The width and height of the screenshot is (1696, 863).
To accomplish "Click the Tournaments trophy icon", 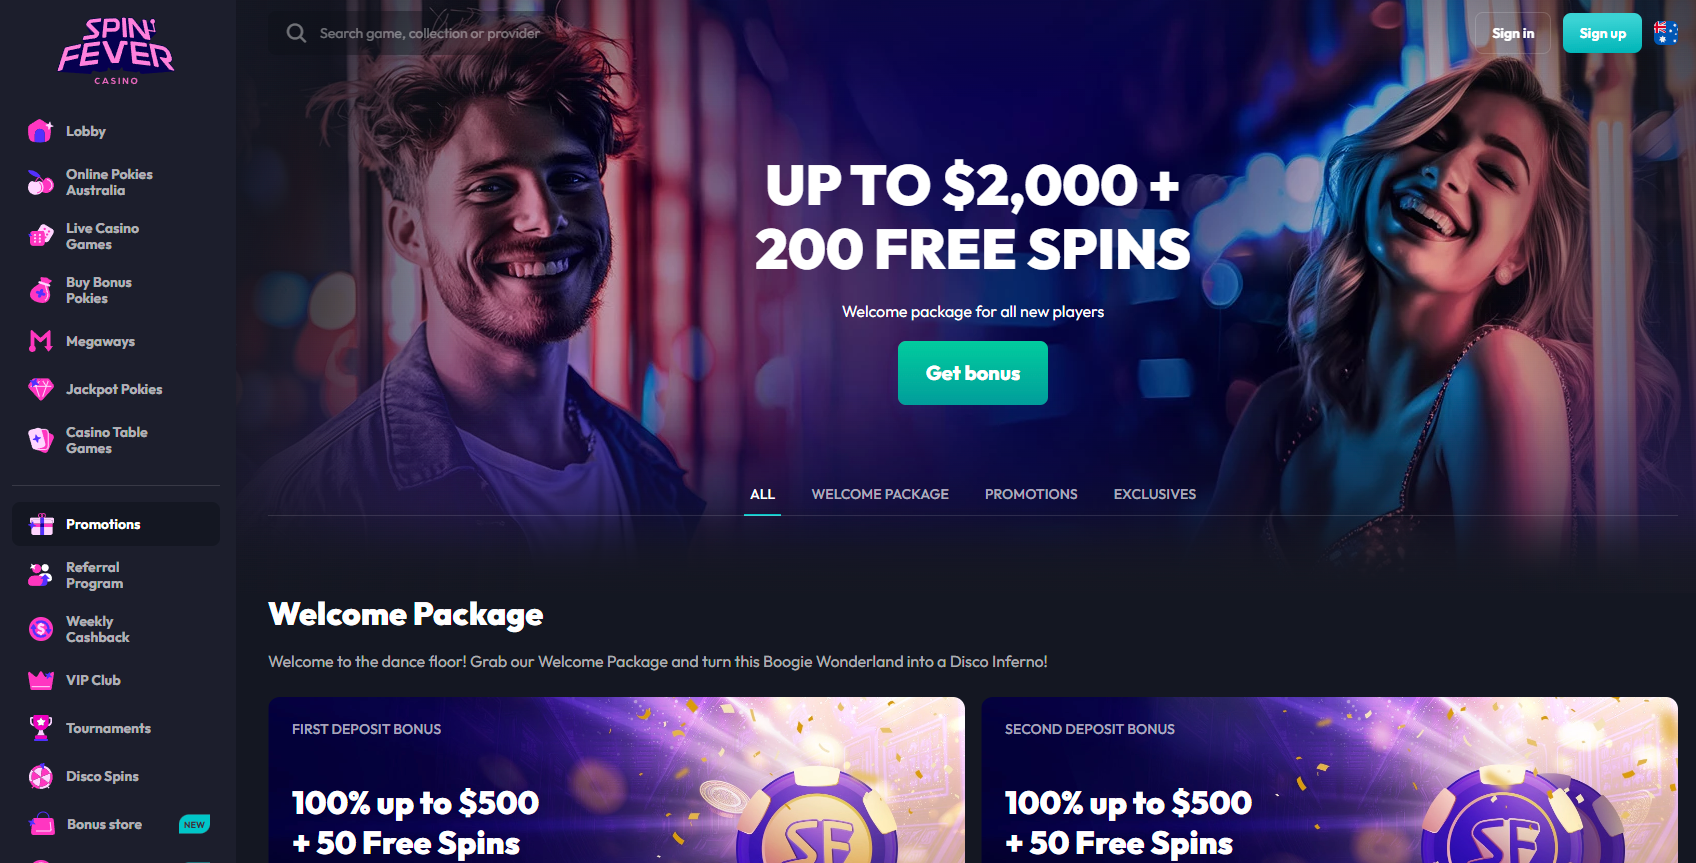I will coord(40,728).
